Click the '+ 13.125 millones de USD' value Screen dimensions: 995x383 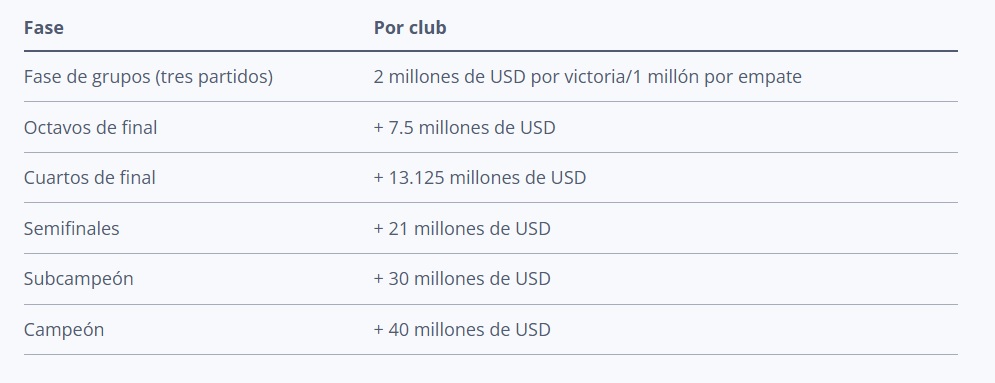tap(480, 178)
